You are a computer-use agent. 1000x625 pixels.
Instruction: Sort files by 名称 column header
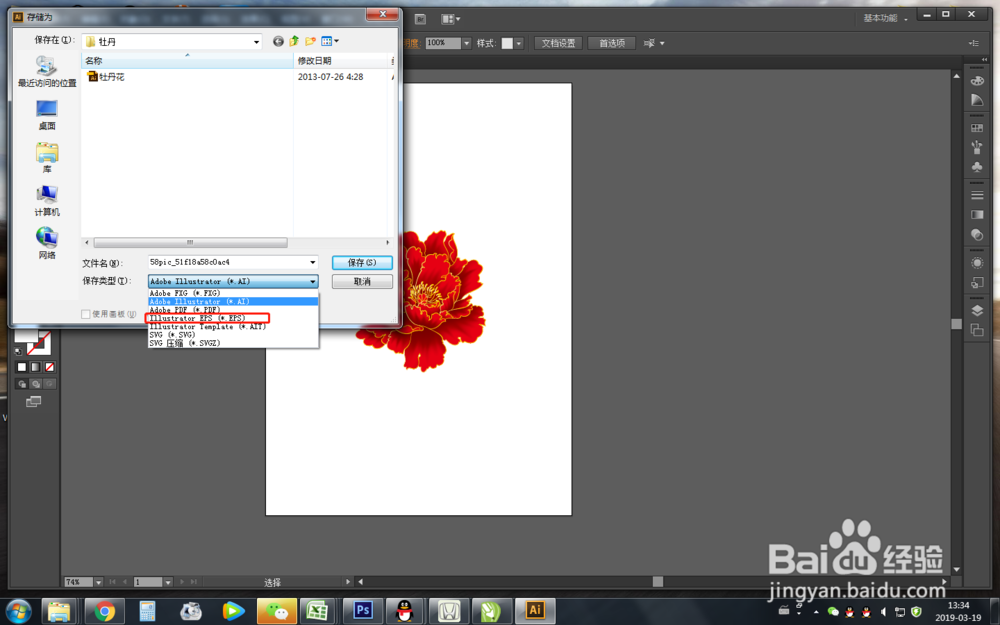[187, 61]
